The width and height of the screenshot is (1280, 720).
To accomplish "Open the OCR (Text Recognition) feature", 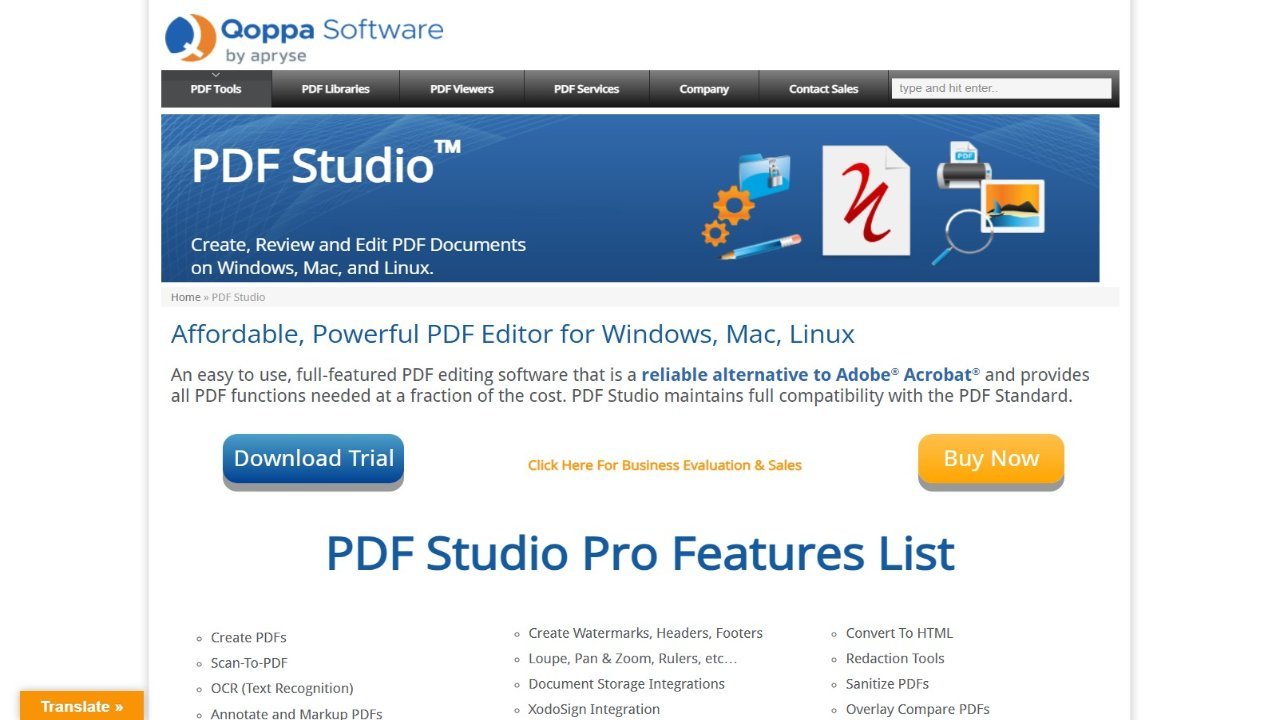I will point(282,688).
